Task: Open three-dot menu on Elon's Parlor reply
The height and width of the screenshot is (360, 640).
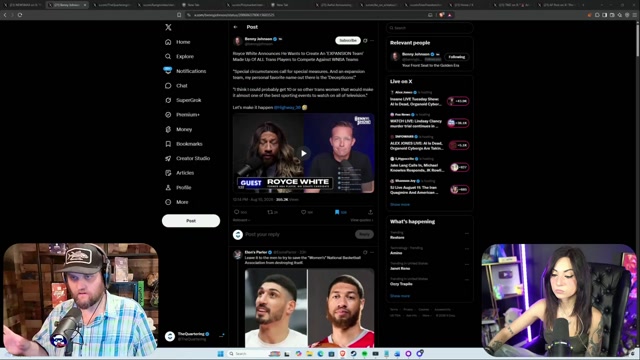Action: 372,252
